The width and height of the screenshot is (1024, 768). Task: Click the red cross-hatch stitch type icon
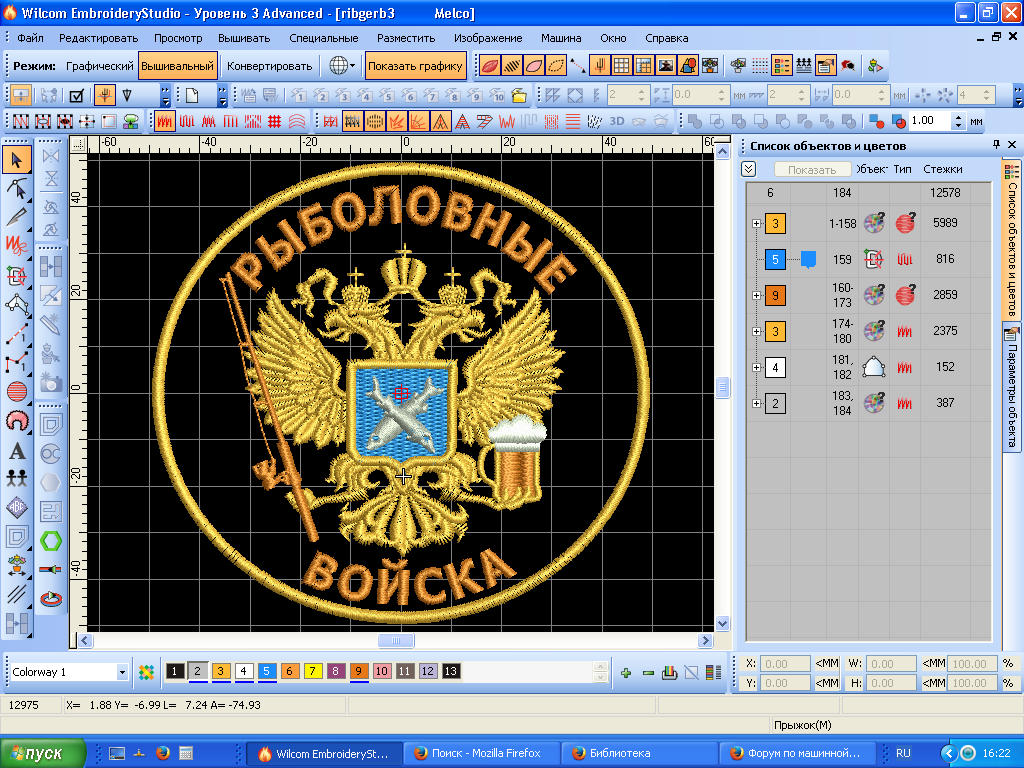tap(274, 121)
